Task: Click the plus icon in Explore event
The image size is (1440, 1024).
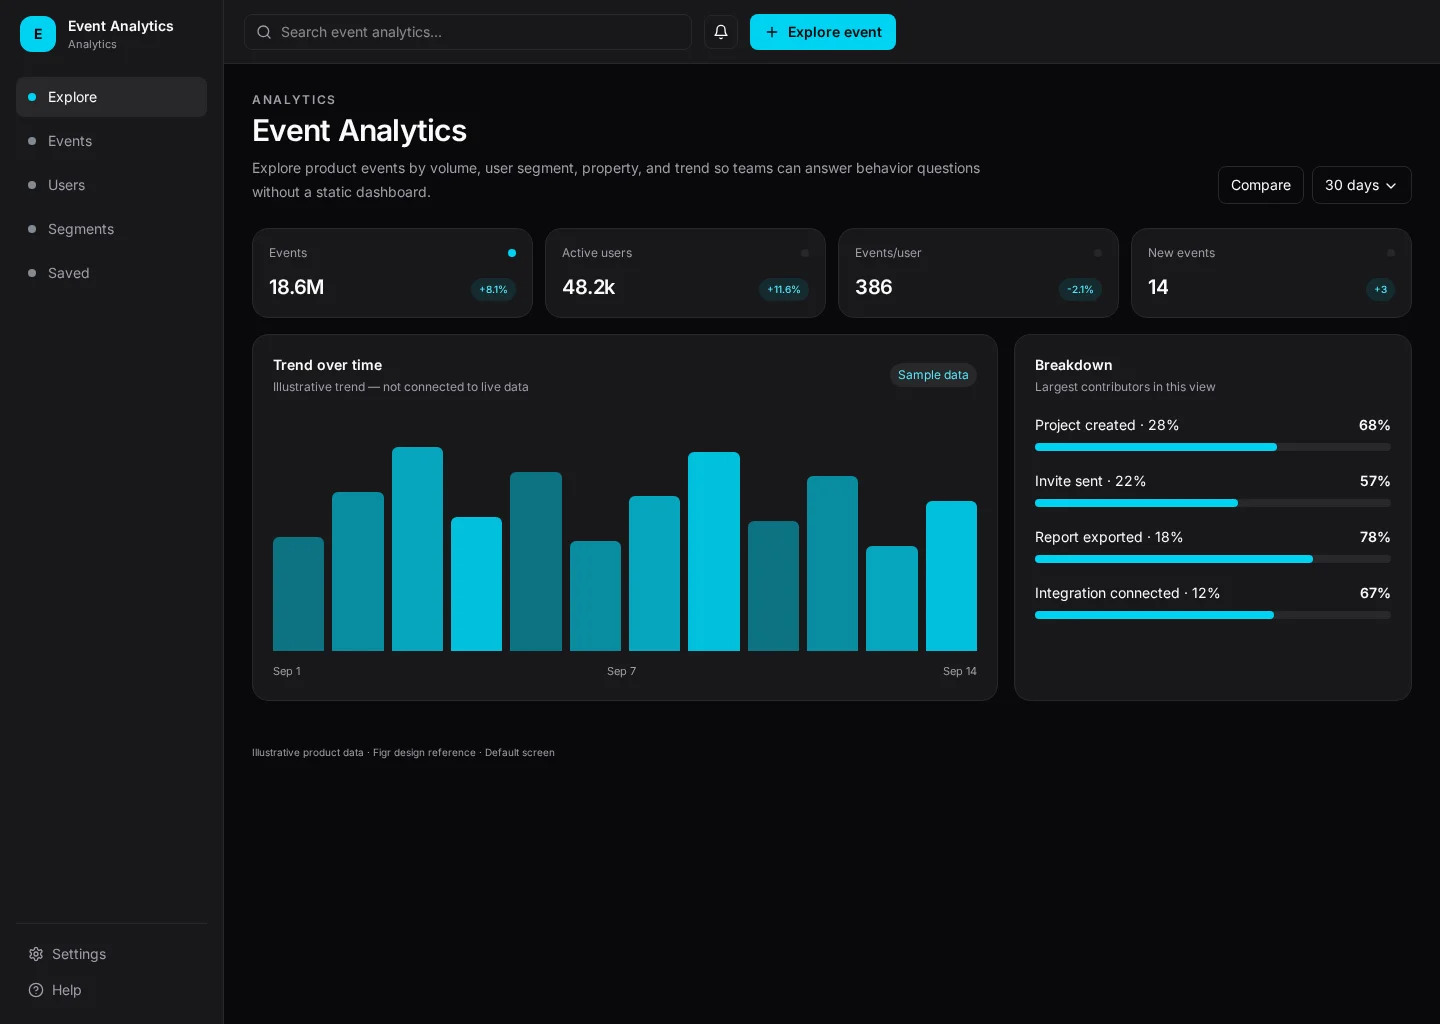Action: 772,32
